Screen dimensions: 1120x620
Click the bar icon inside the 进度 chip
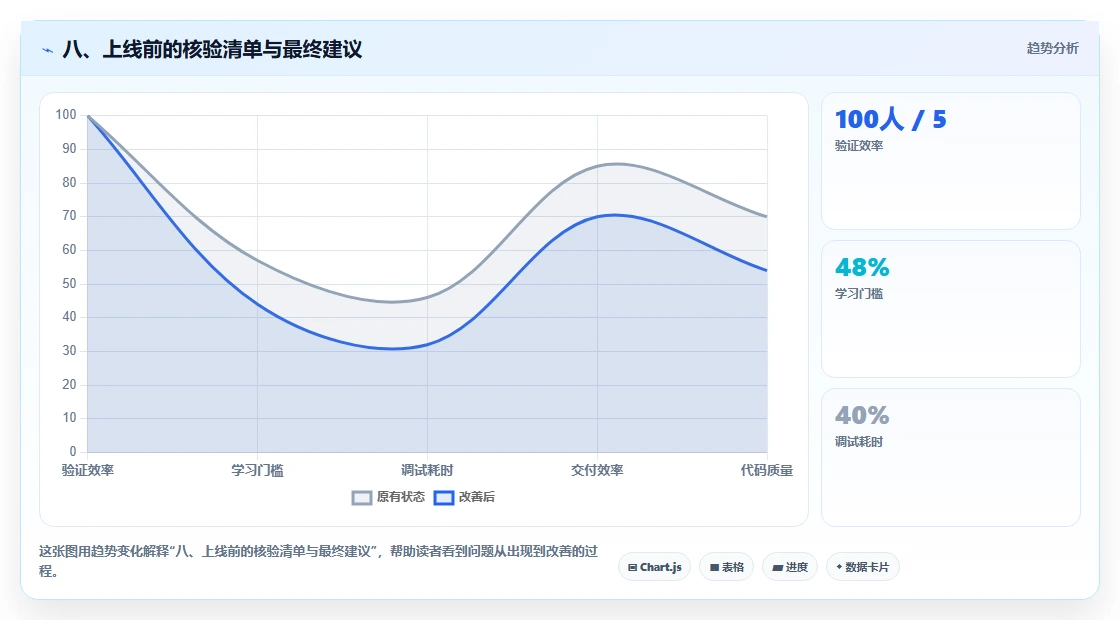778,568
